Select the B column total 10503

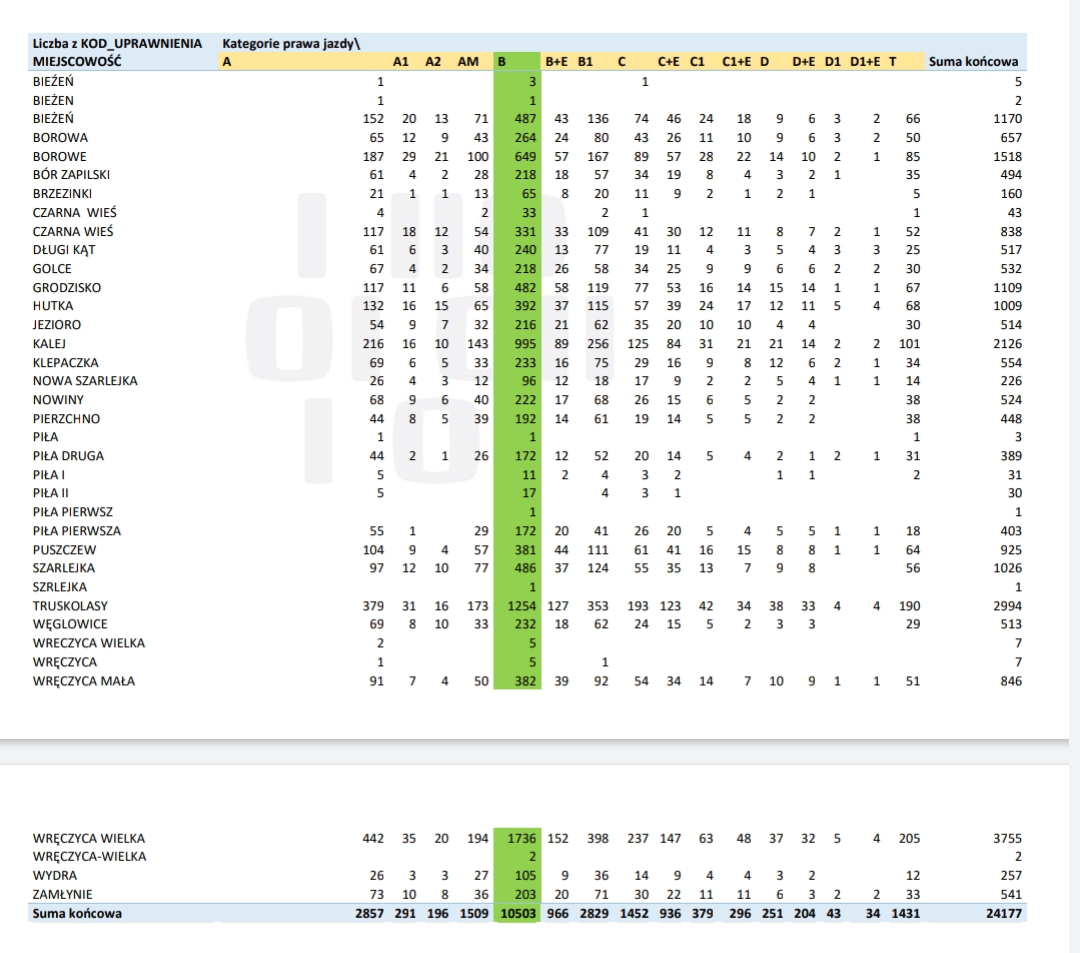click(x=517, y=913)
